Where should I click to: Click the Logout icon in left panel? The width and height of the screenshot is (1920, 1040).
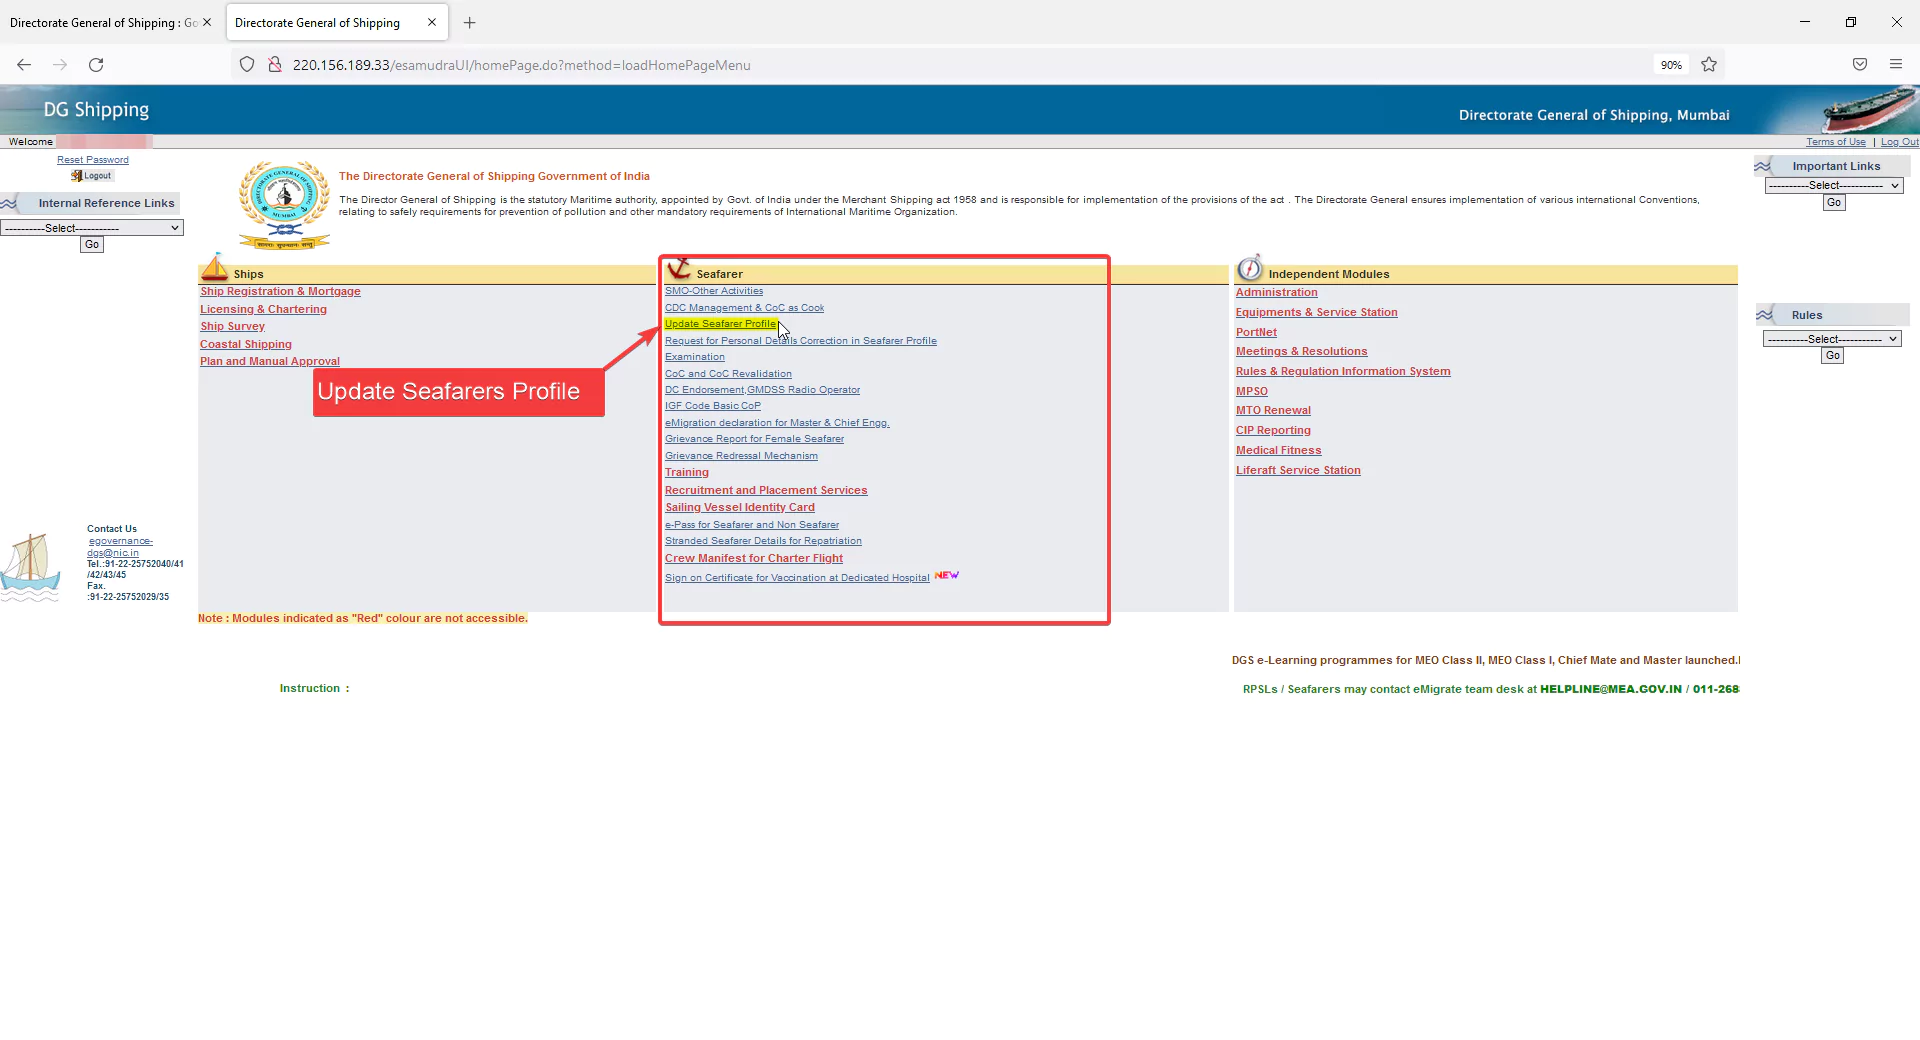pyautogui.click(x=91, y=176)
